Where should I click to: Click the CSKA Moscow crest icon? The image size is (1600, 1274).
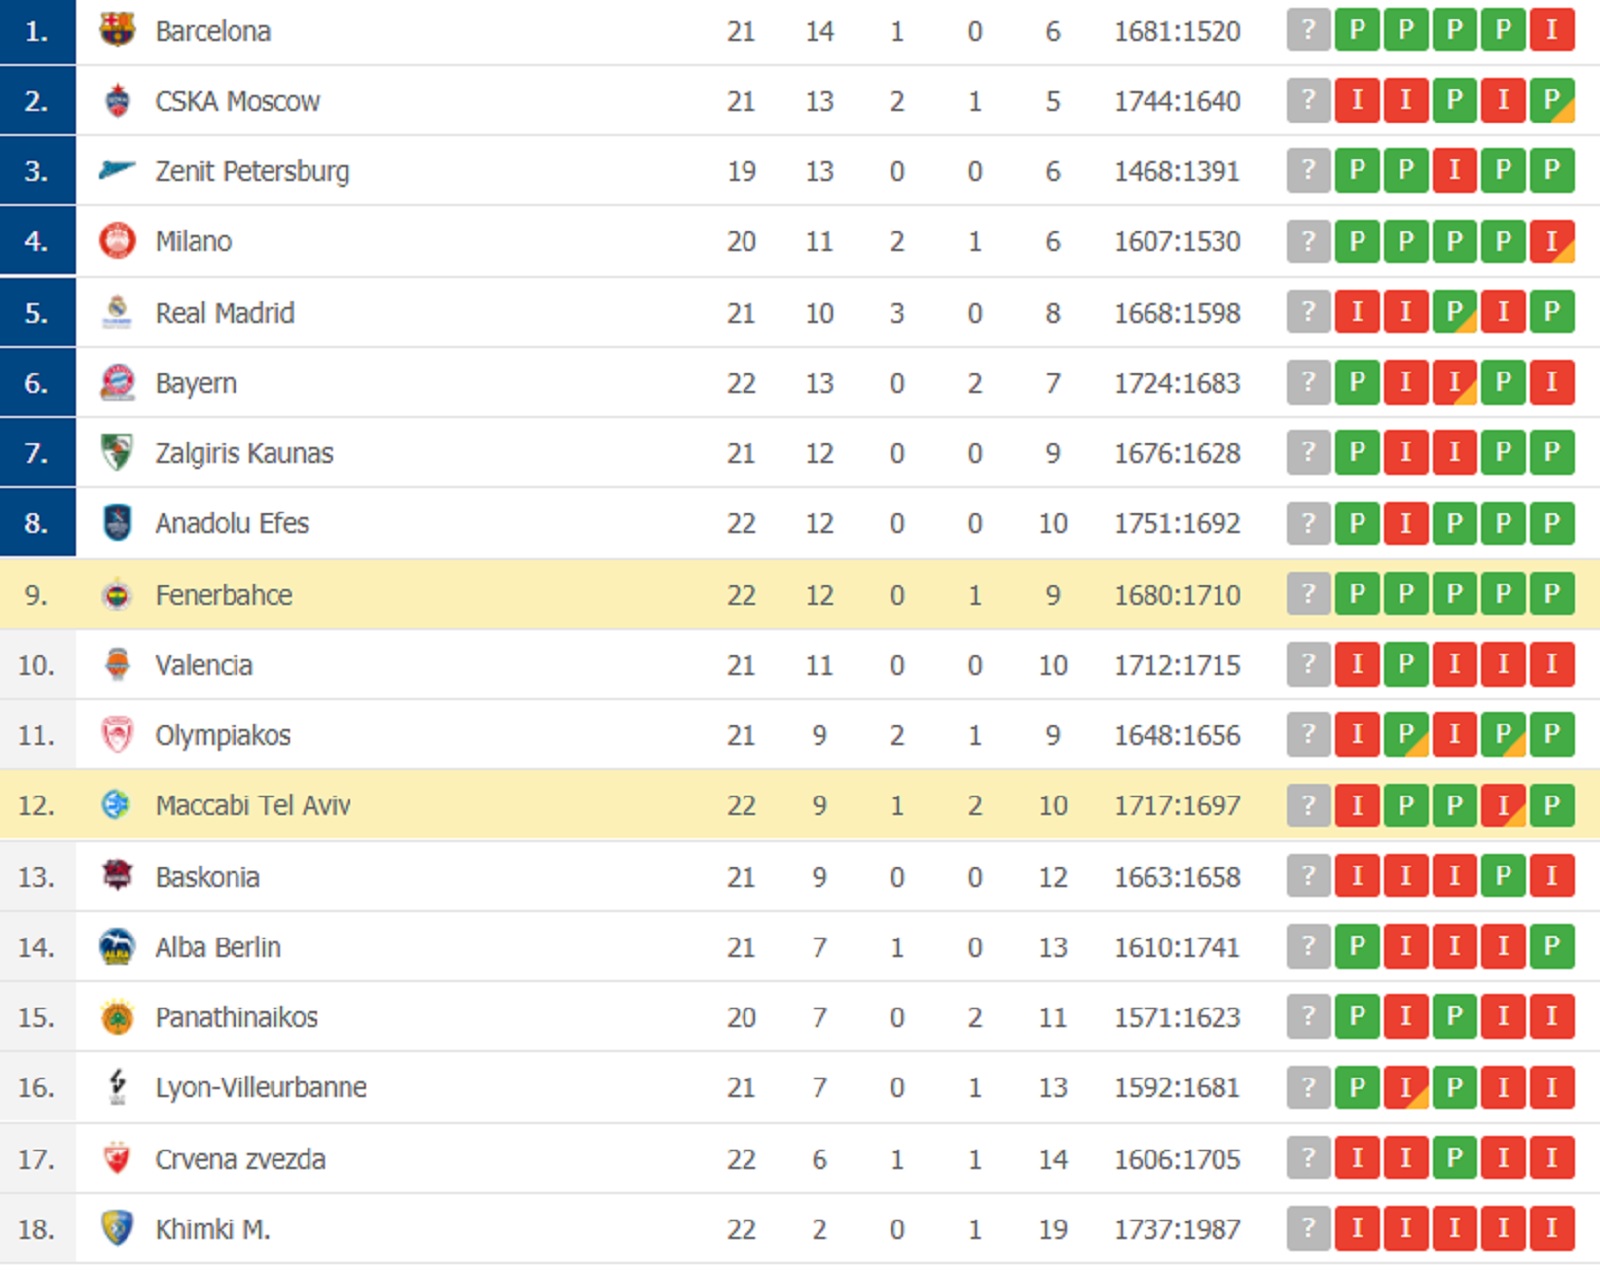117,100
